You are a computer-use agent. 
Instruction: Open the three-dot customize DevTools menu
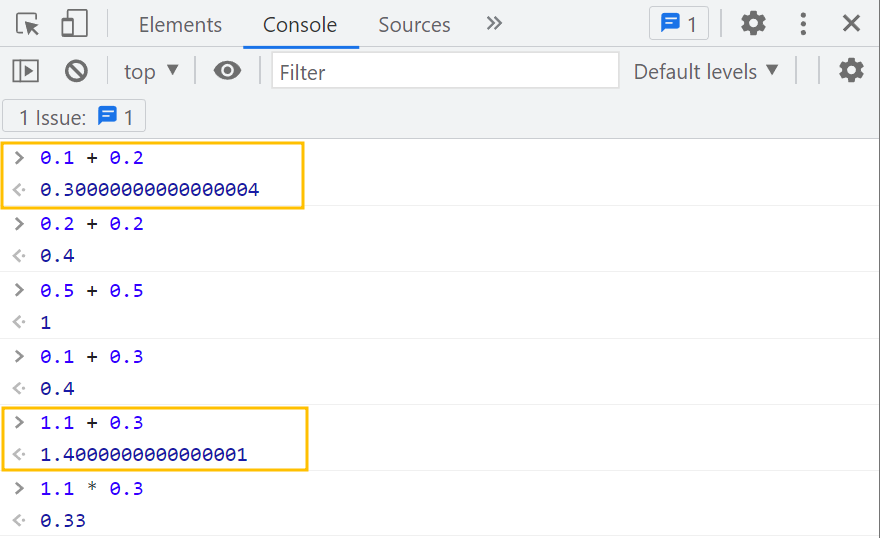click(x=803, y=24)
